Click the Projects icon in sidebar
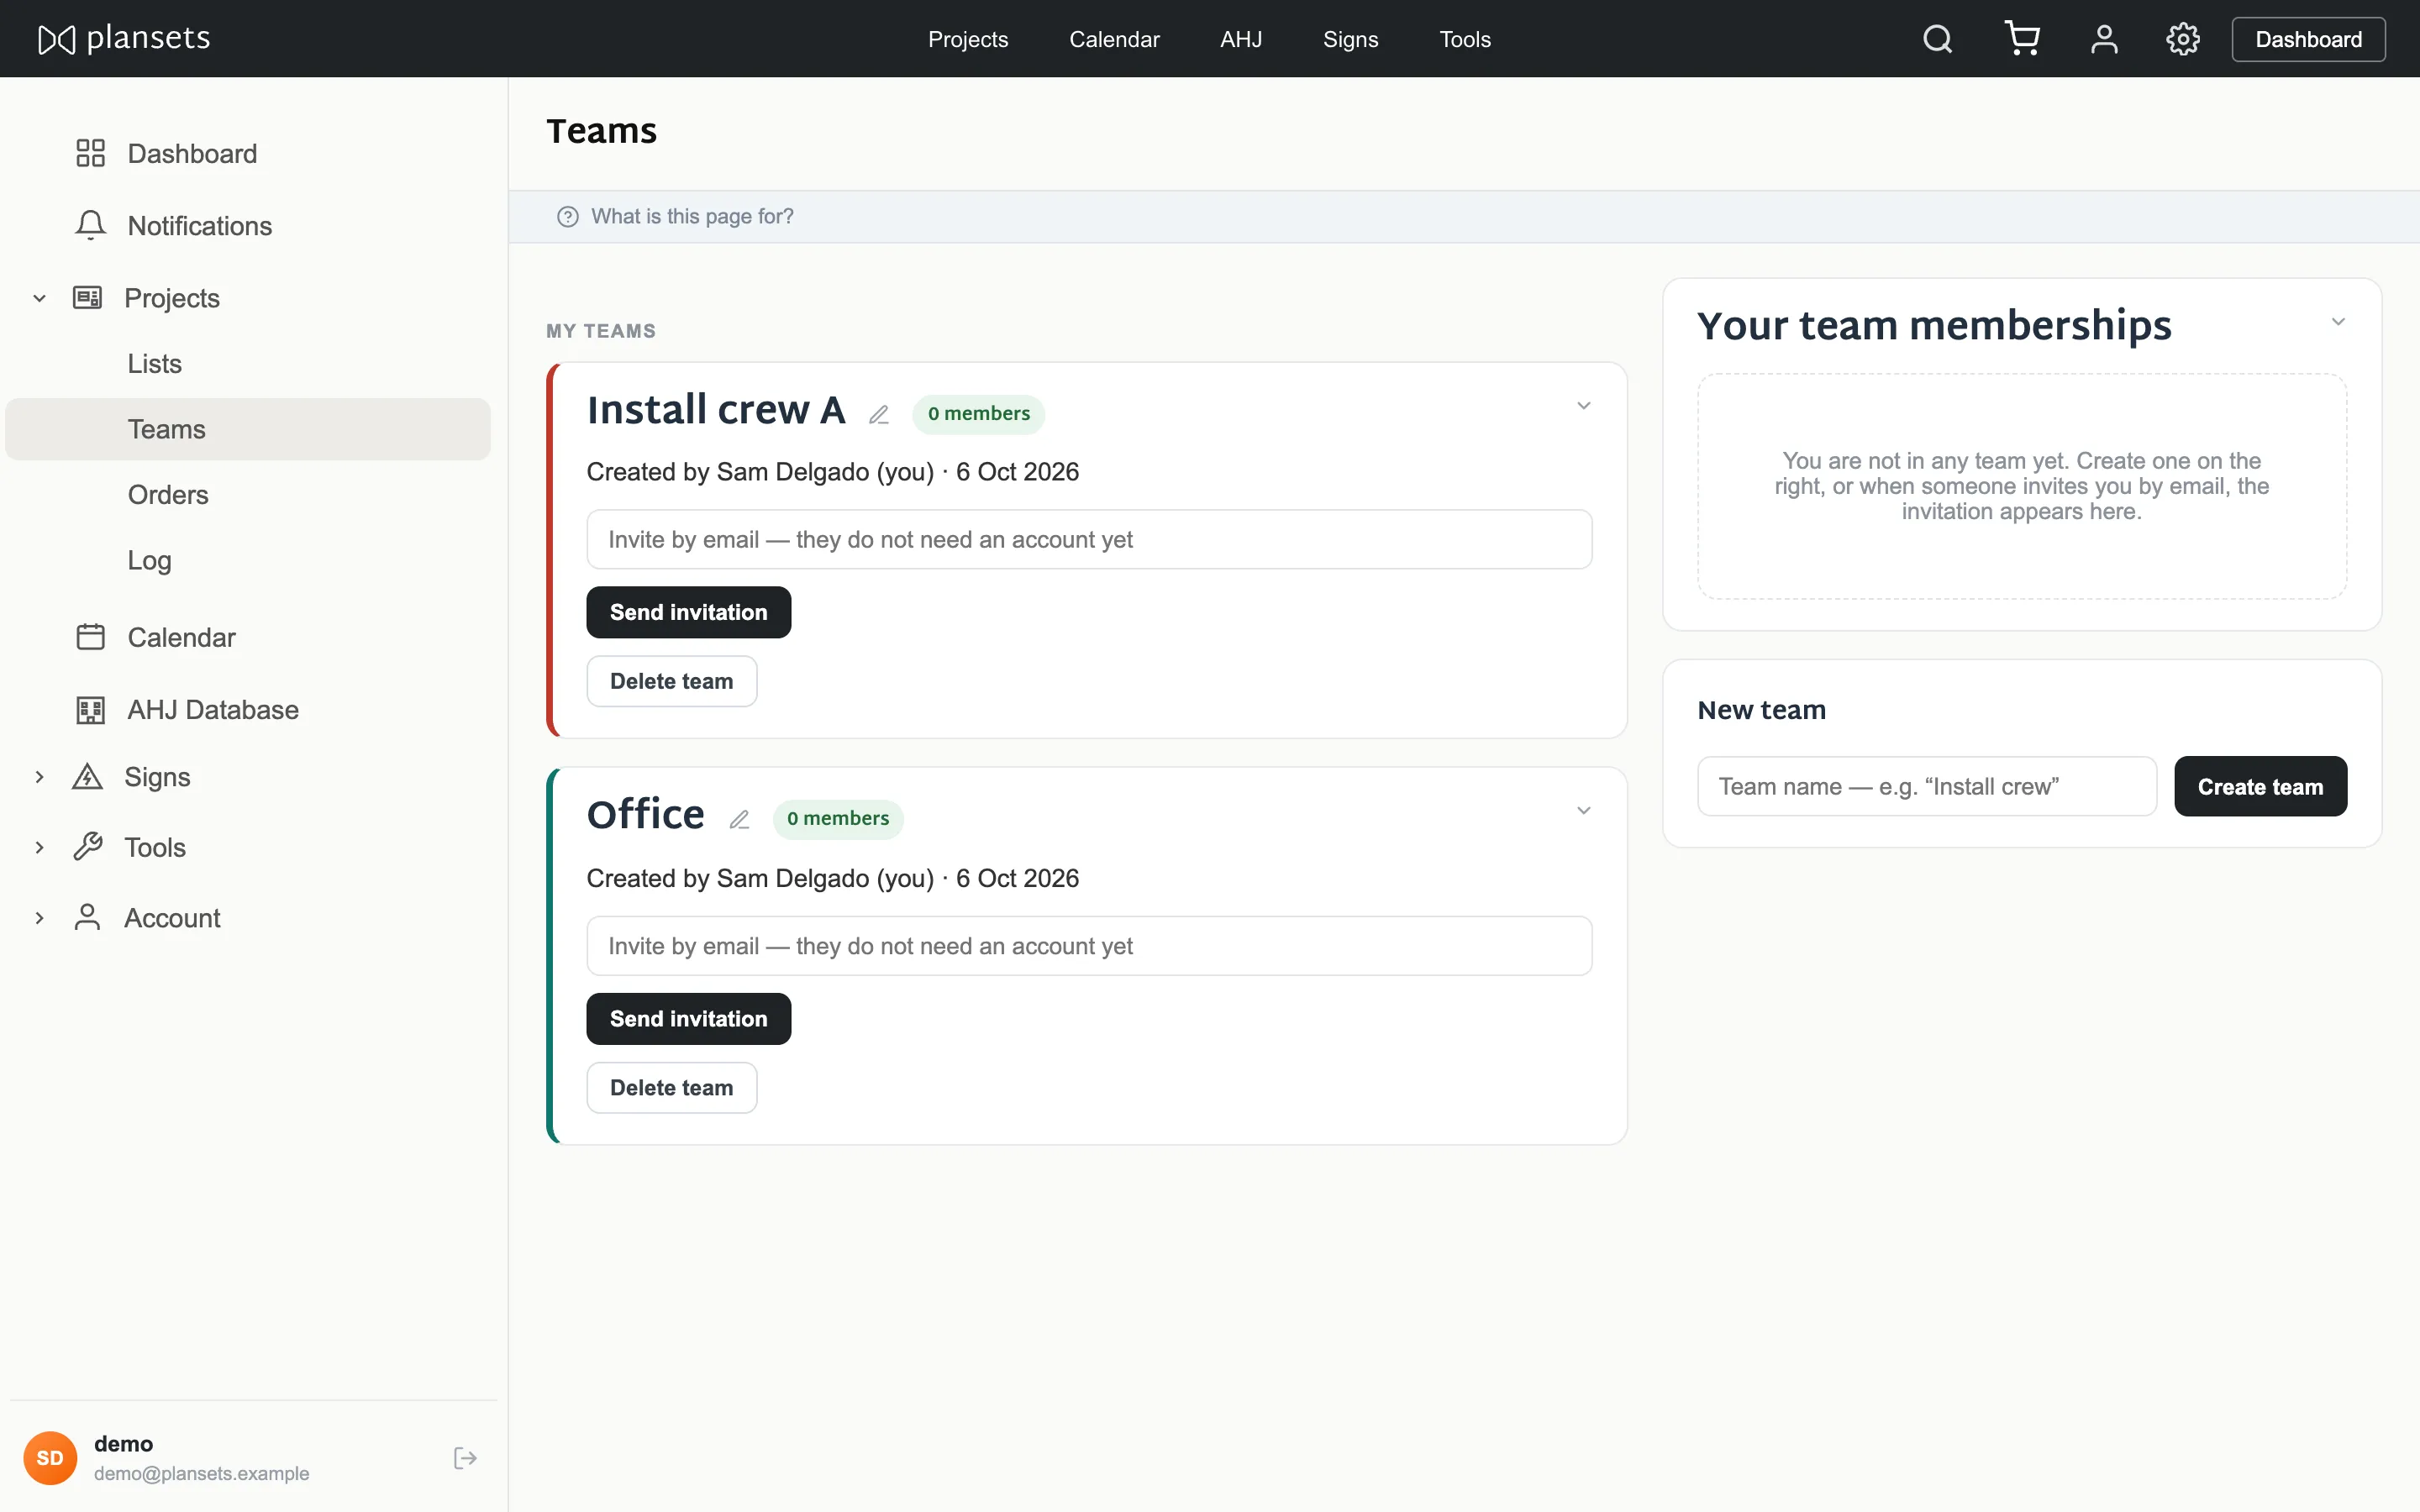Viewport: 2420px width, 1512px height. click(88, 297)
